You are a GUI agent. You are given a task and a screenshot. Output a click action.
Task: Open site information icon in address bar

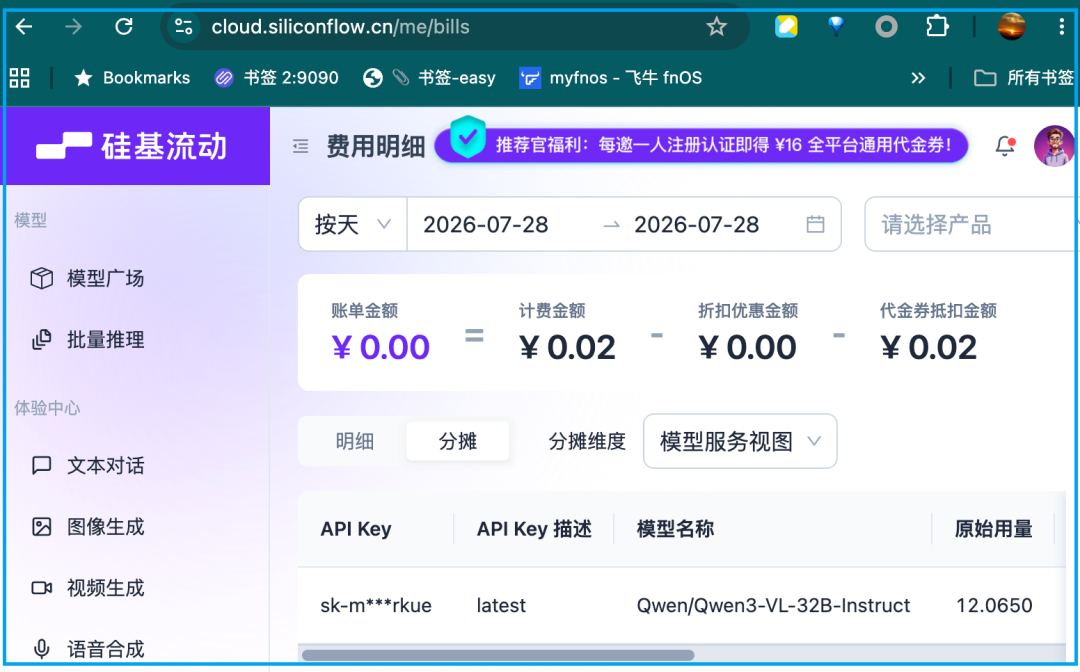pos(184,27)
